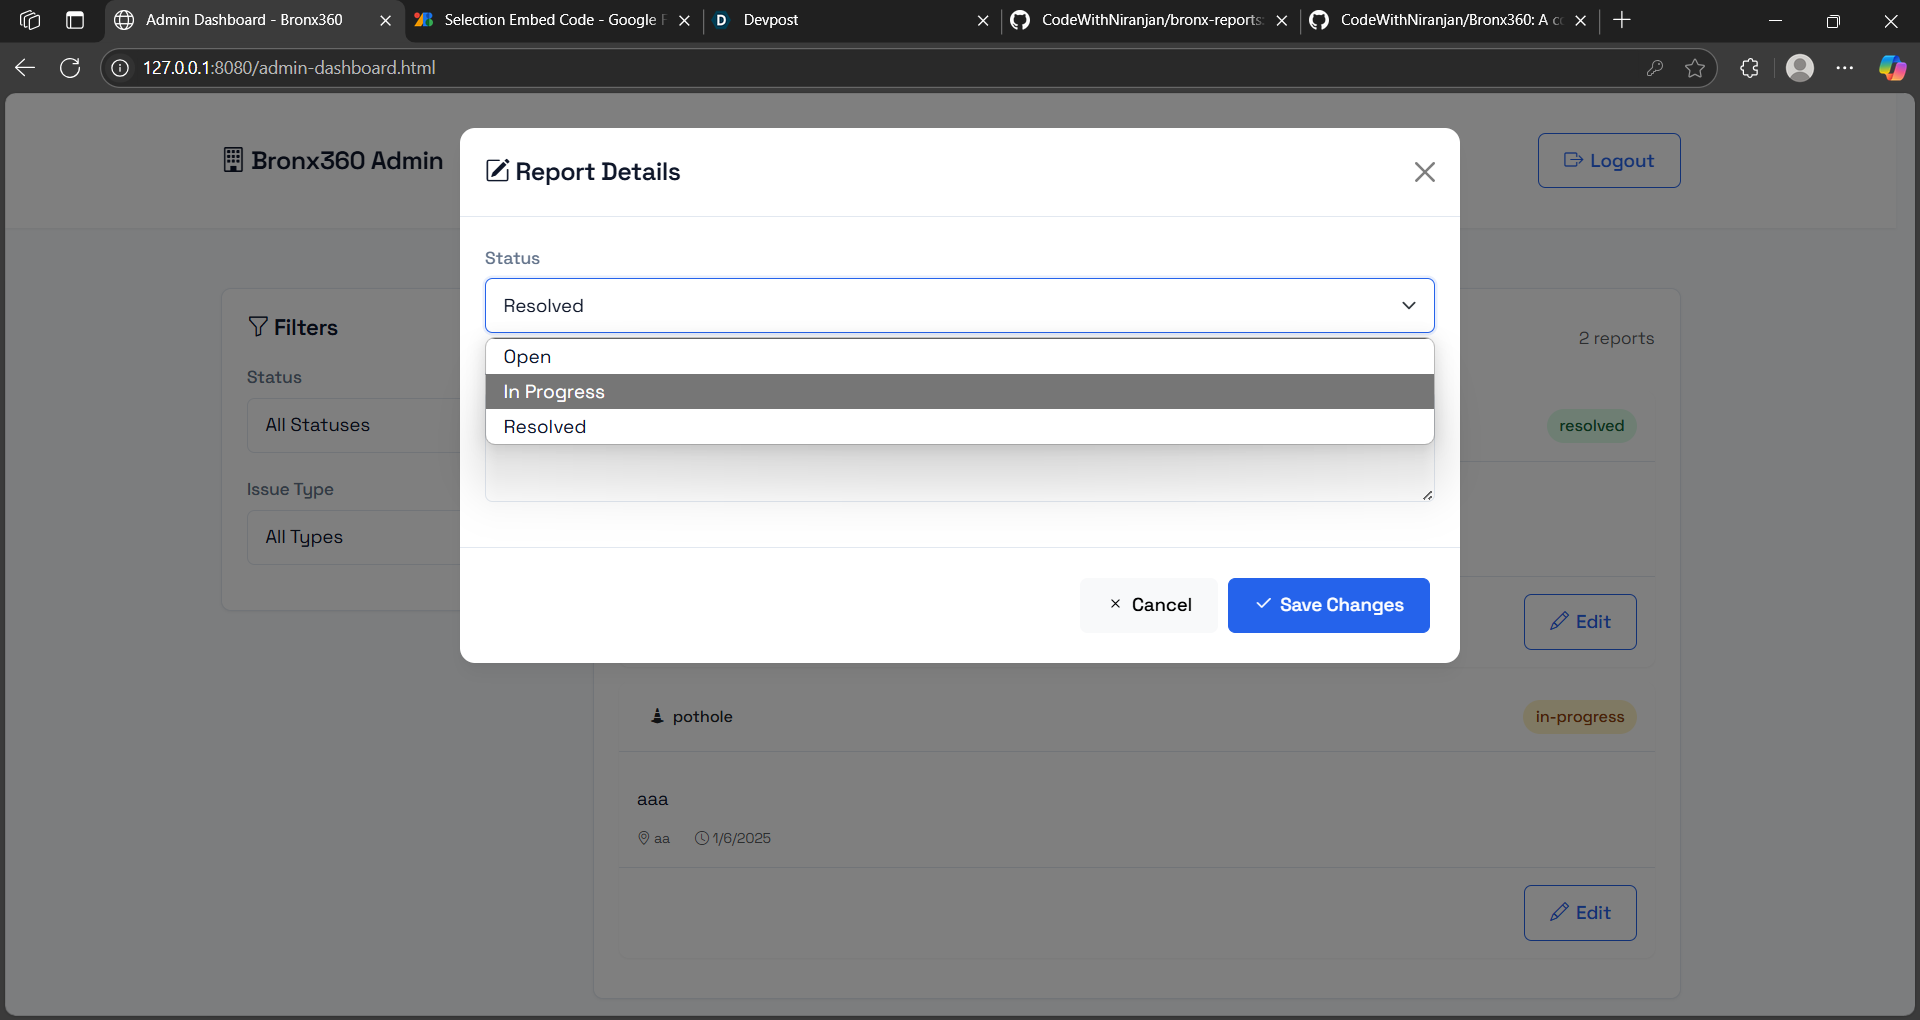Open the All Types filter dropdown
The height and width of the screenshot is (1020, 1920).
(x=354, y=537)
